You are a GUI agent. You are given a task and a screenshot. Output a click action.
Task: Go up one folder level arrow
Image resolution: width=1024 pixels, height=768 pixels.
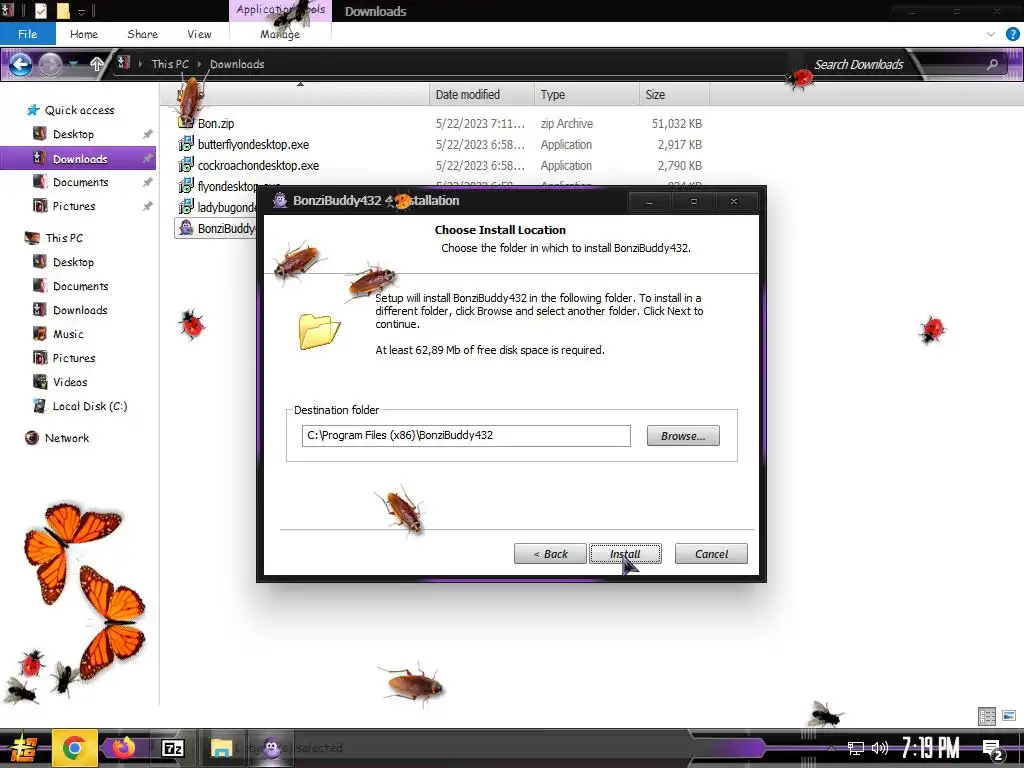click(97, 64)
